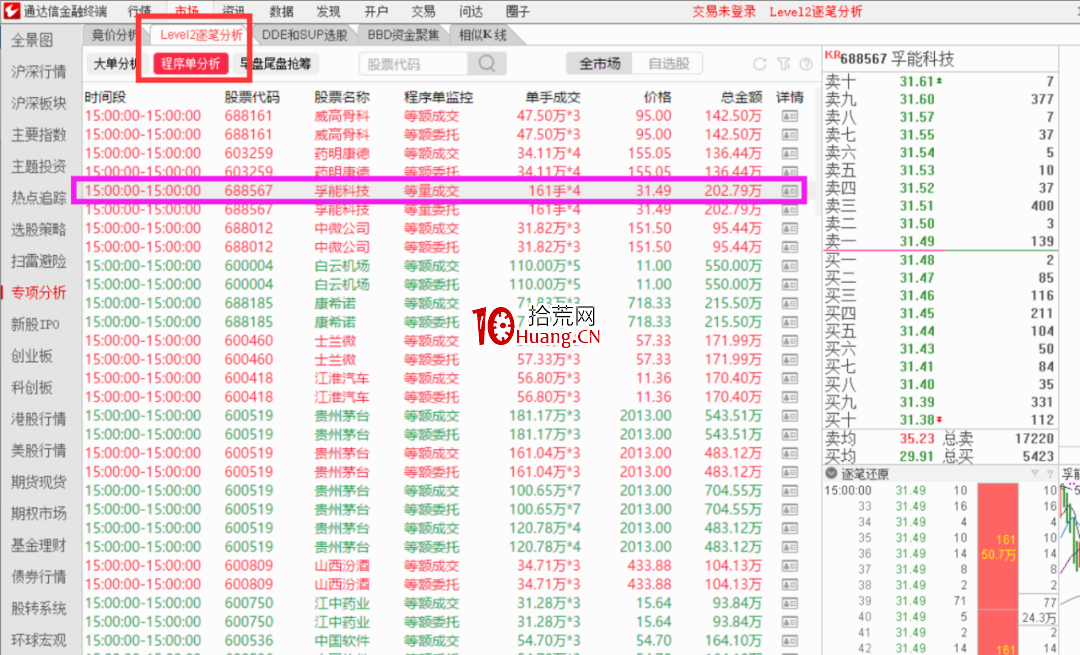Open detail icon for 600536 中国软件 row
1080x655 pixels.
pyautogui.click(x=789, y=641)
